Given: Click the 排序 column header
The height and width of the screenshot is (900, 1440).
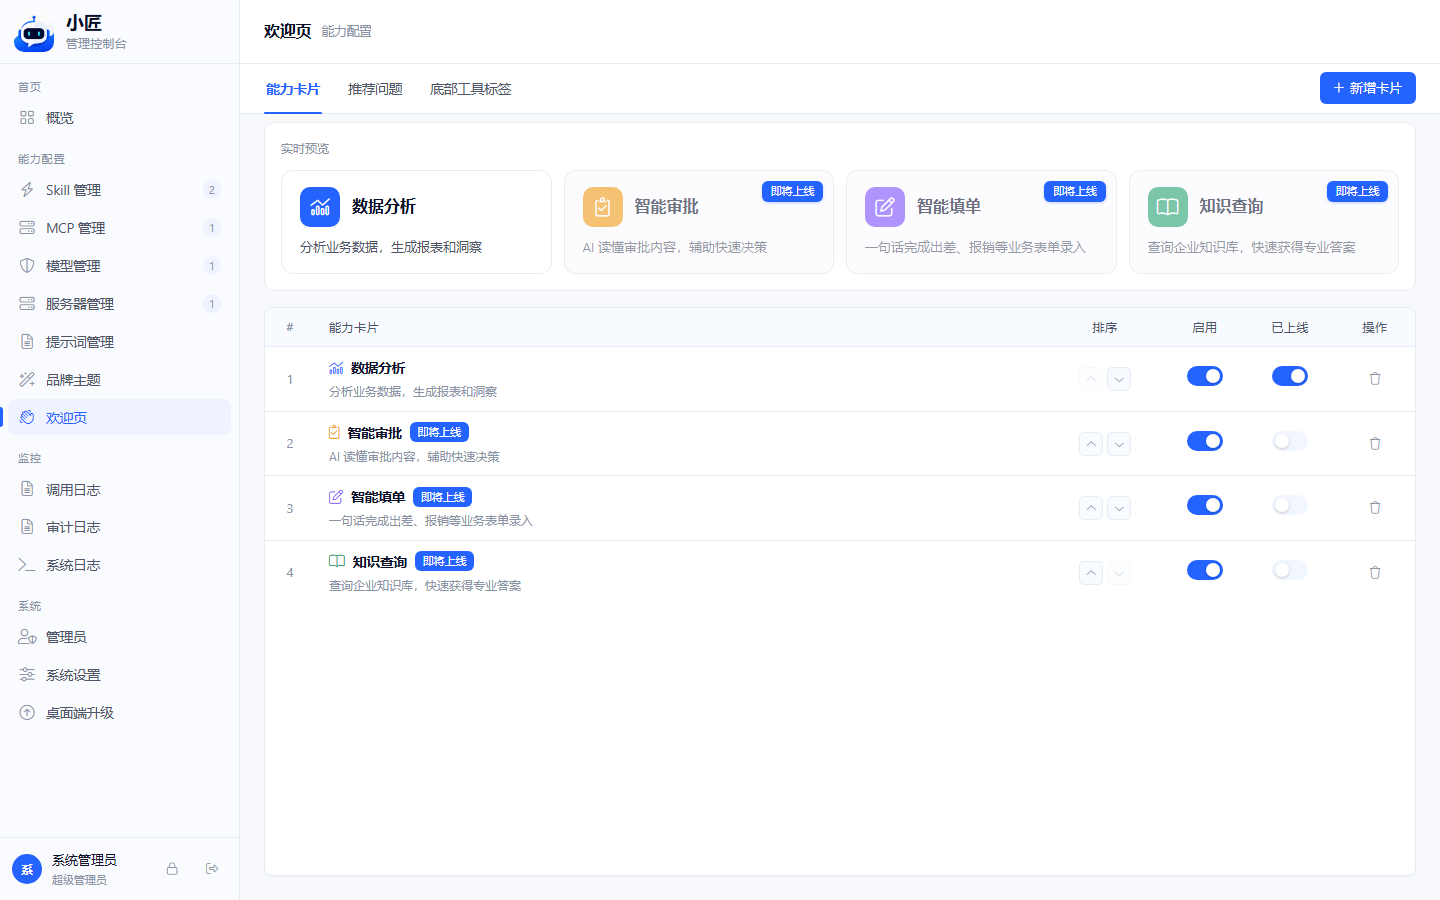Looking at the screenshot, I should [1105, 328].
